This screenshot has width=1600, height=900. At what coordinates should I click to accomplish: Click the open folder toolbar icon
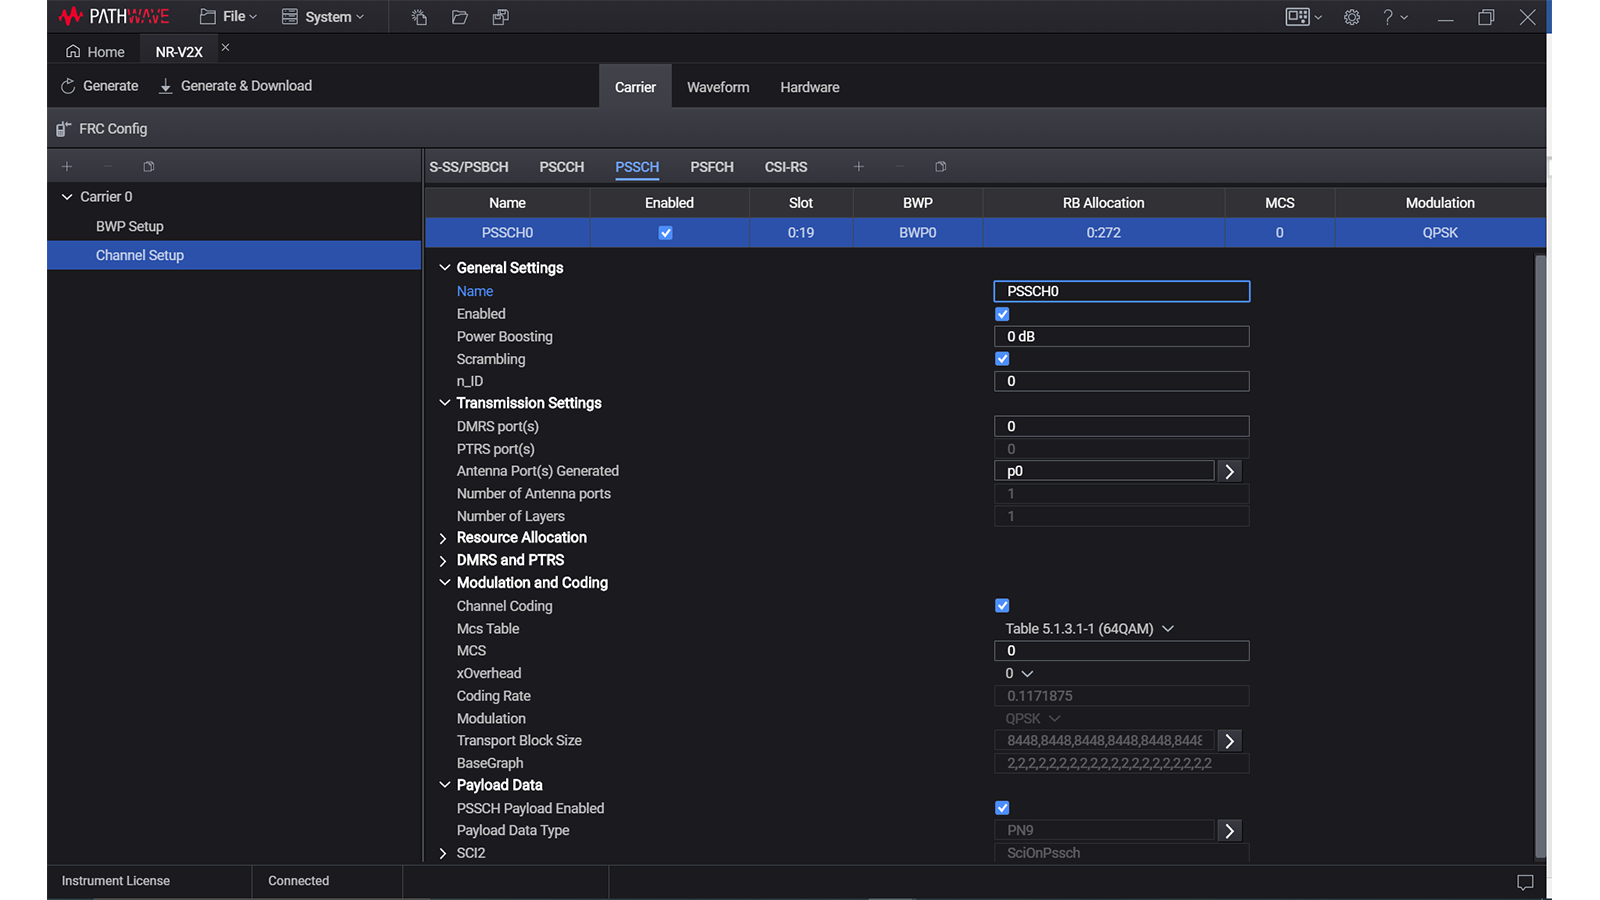point(460,17)
